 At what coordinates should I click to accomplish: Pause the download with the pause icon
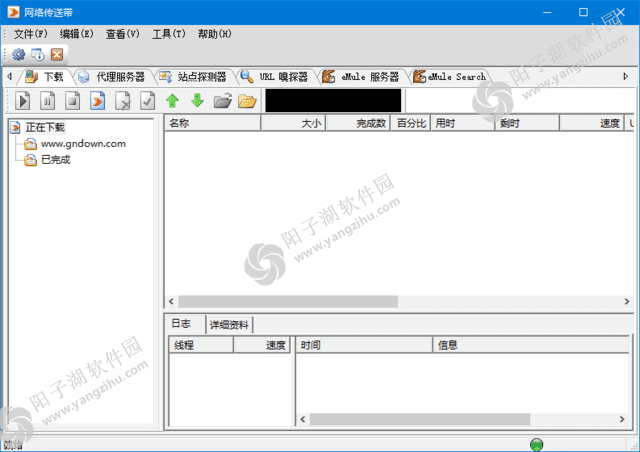click(x=47, y=101)
